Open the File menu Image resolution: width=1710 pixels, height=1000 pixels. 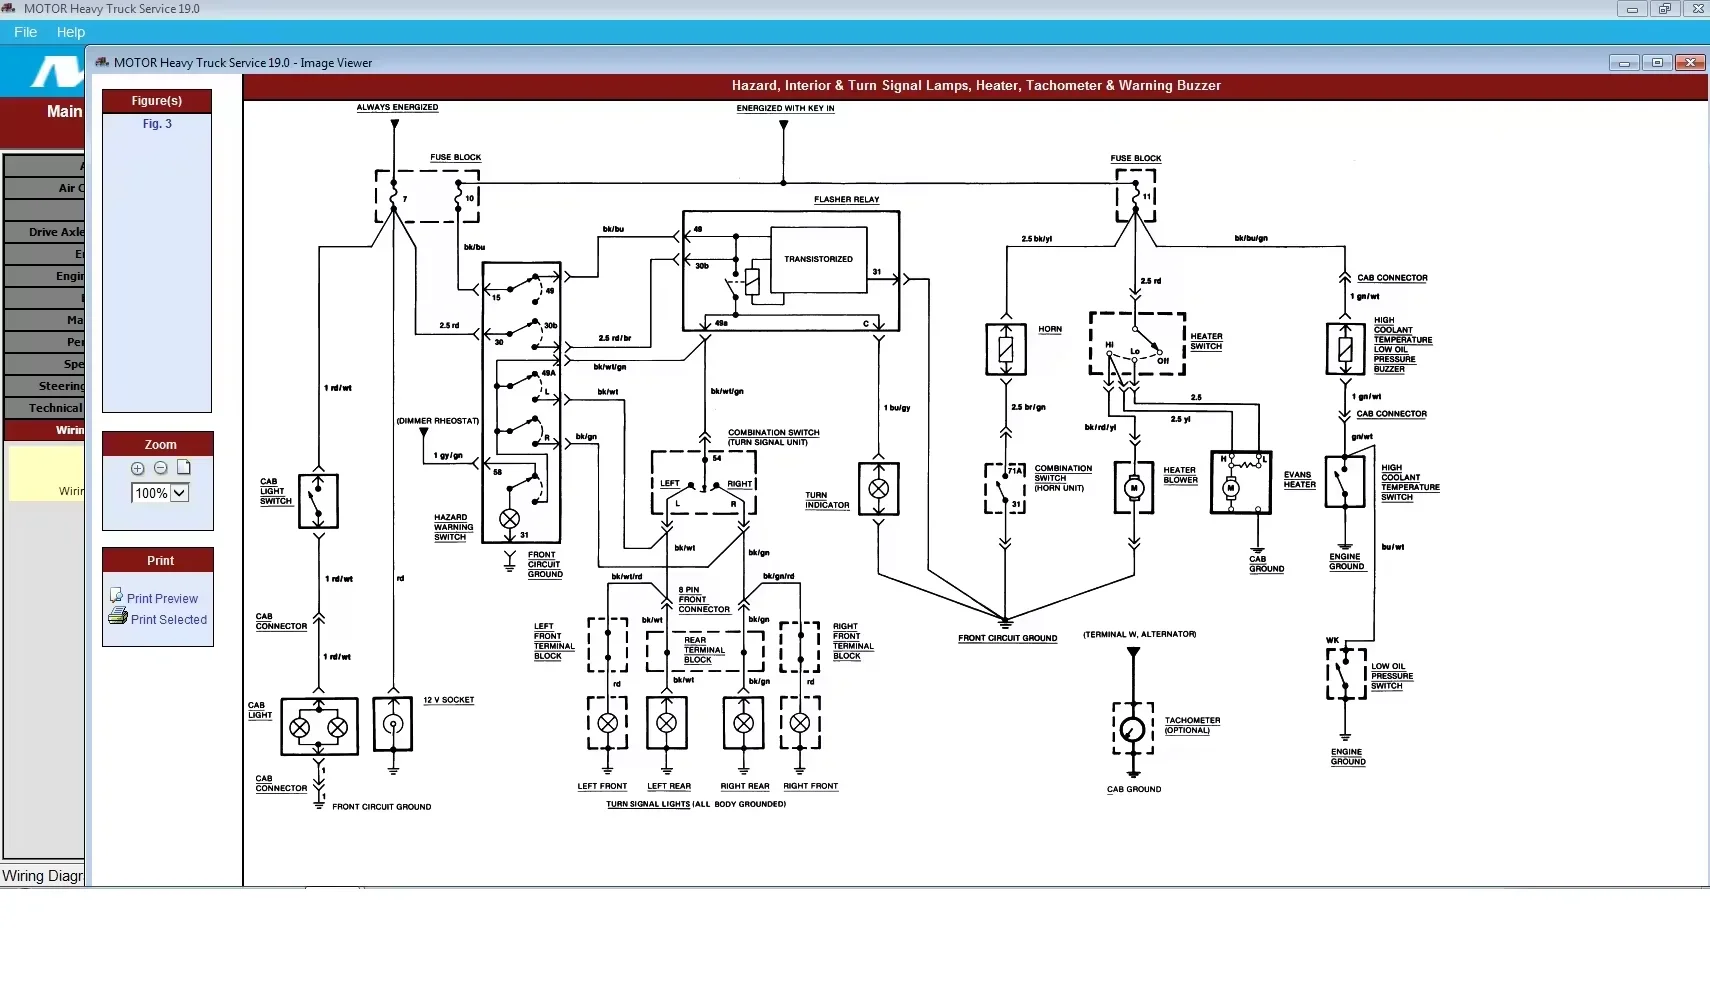(x=26, y=32)
